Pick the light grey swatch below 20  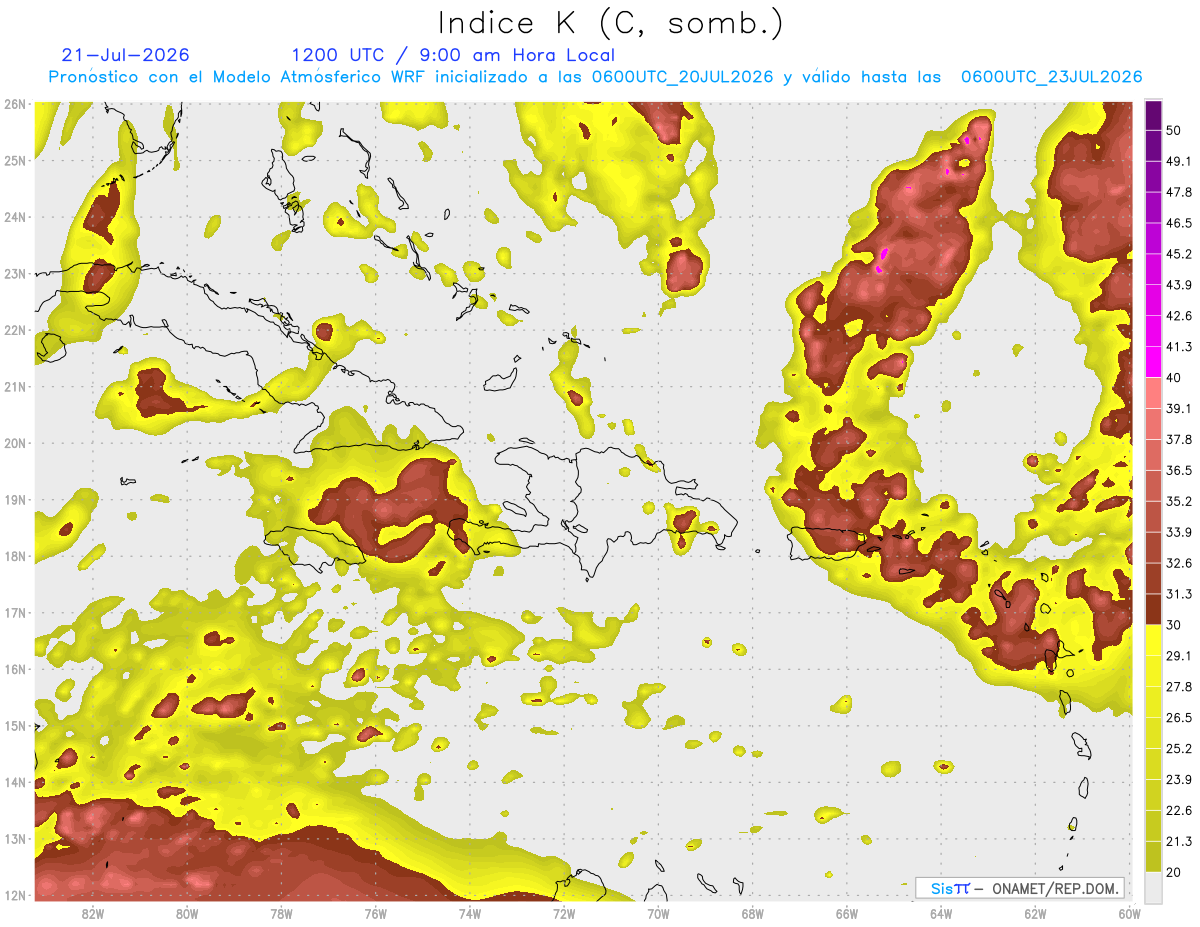(x=1153, y=886)
